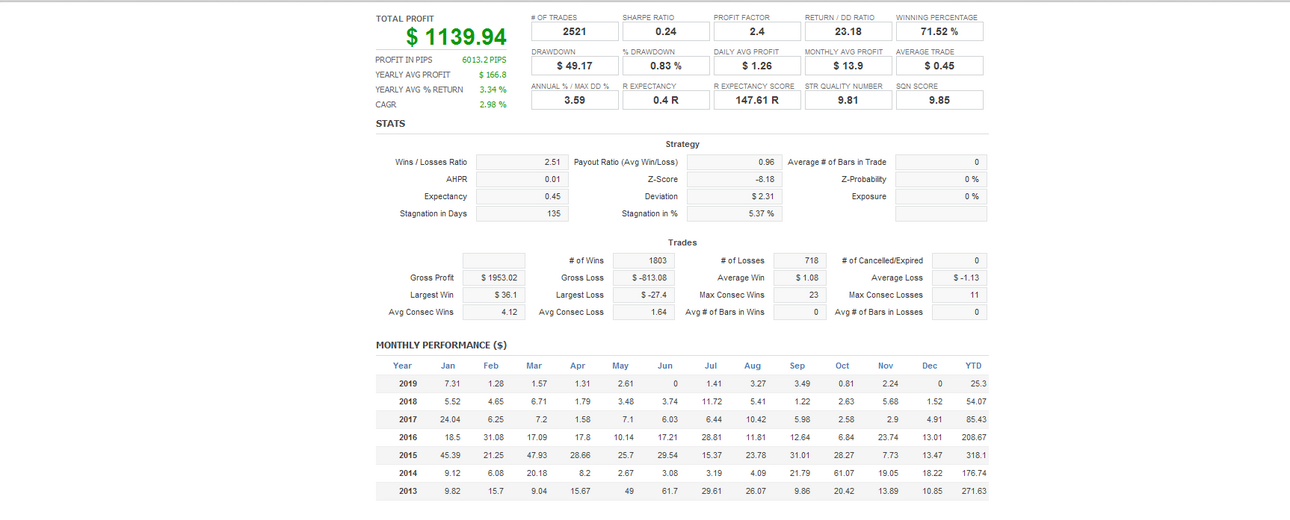This screenshot has height=520, width=1290.
Task: Select the 2015 YTD total 318.1
Action: pyautogui.click(x=975, y=456)
